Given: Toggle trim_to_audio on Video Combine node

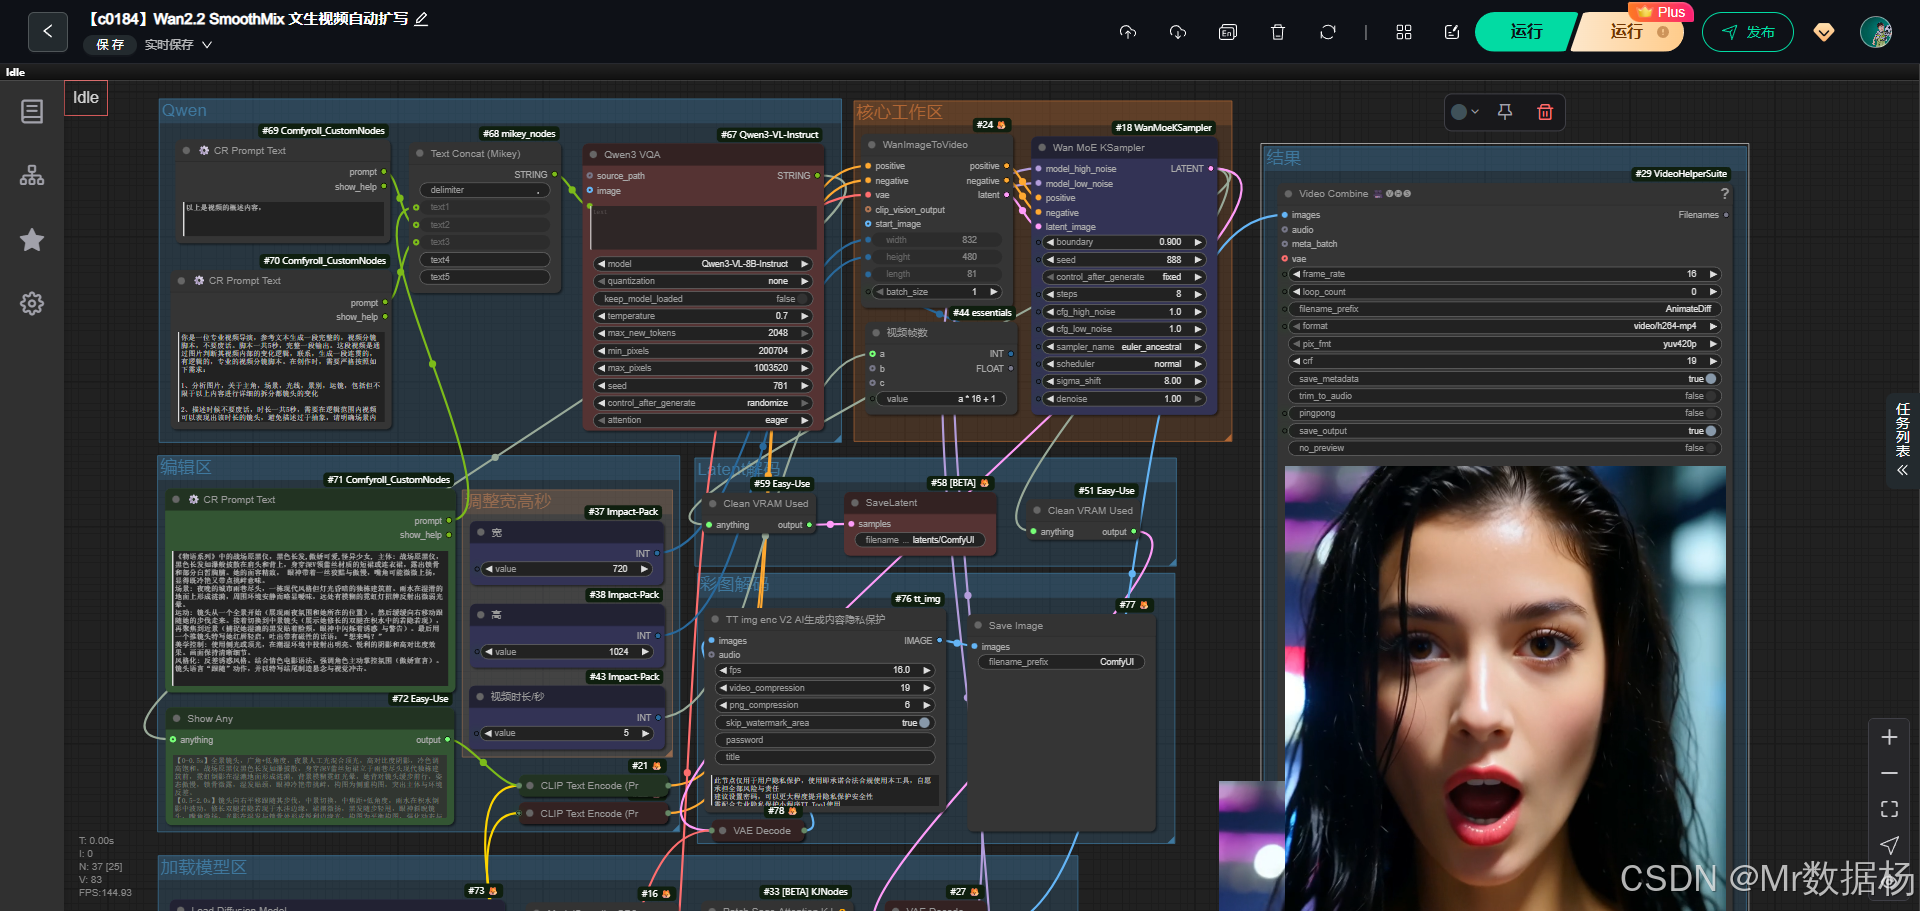Looking at the screenshot, I should [1505, 396].
